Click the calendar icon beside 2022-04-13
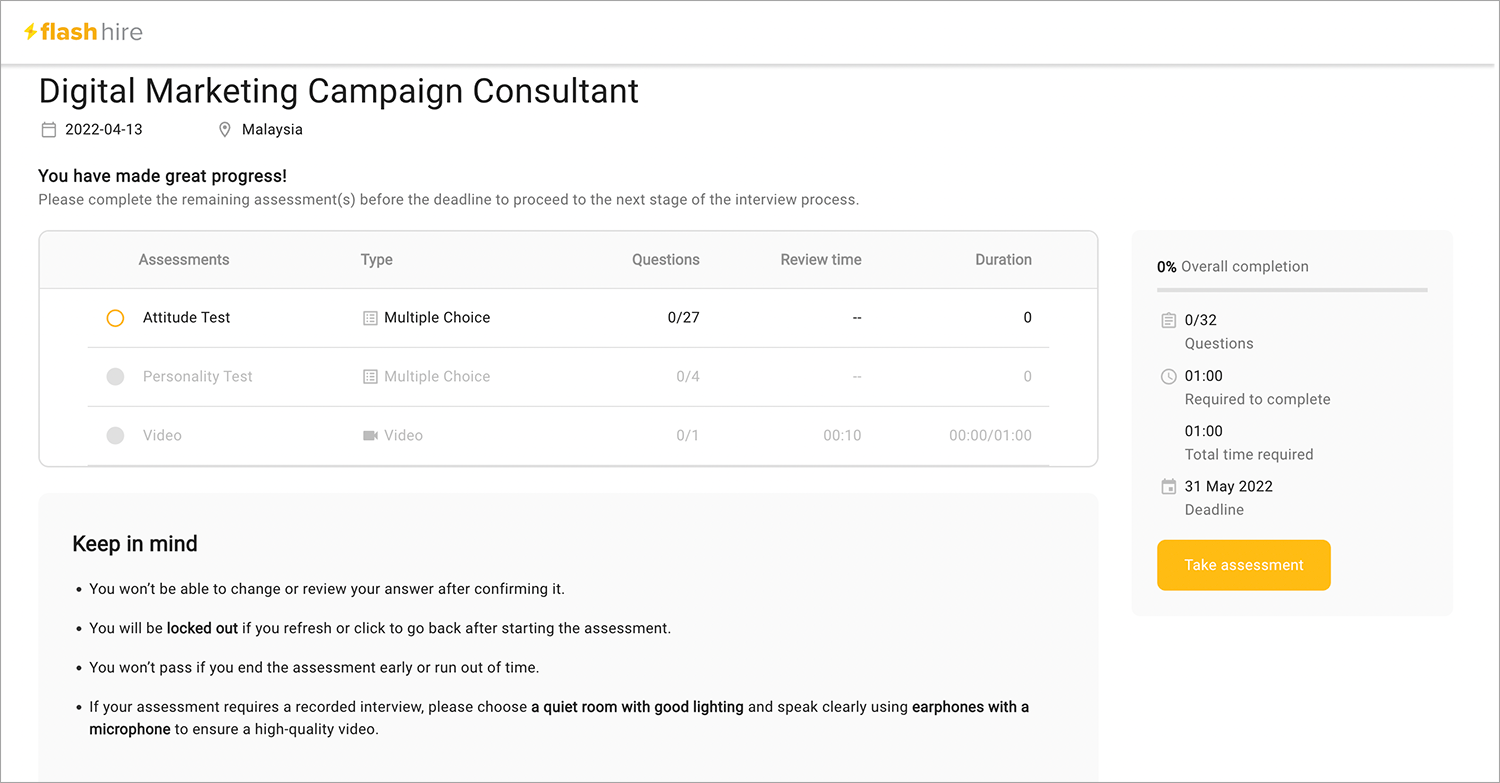The width and height of the screenshot is (1500, 783). 47,129
